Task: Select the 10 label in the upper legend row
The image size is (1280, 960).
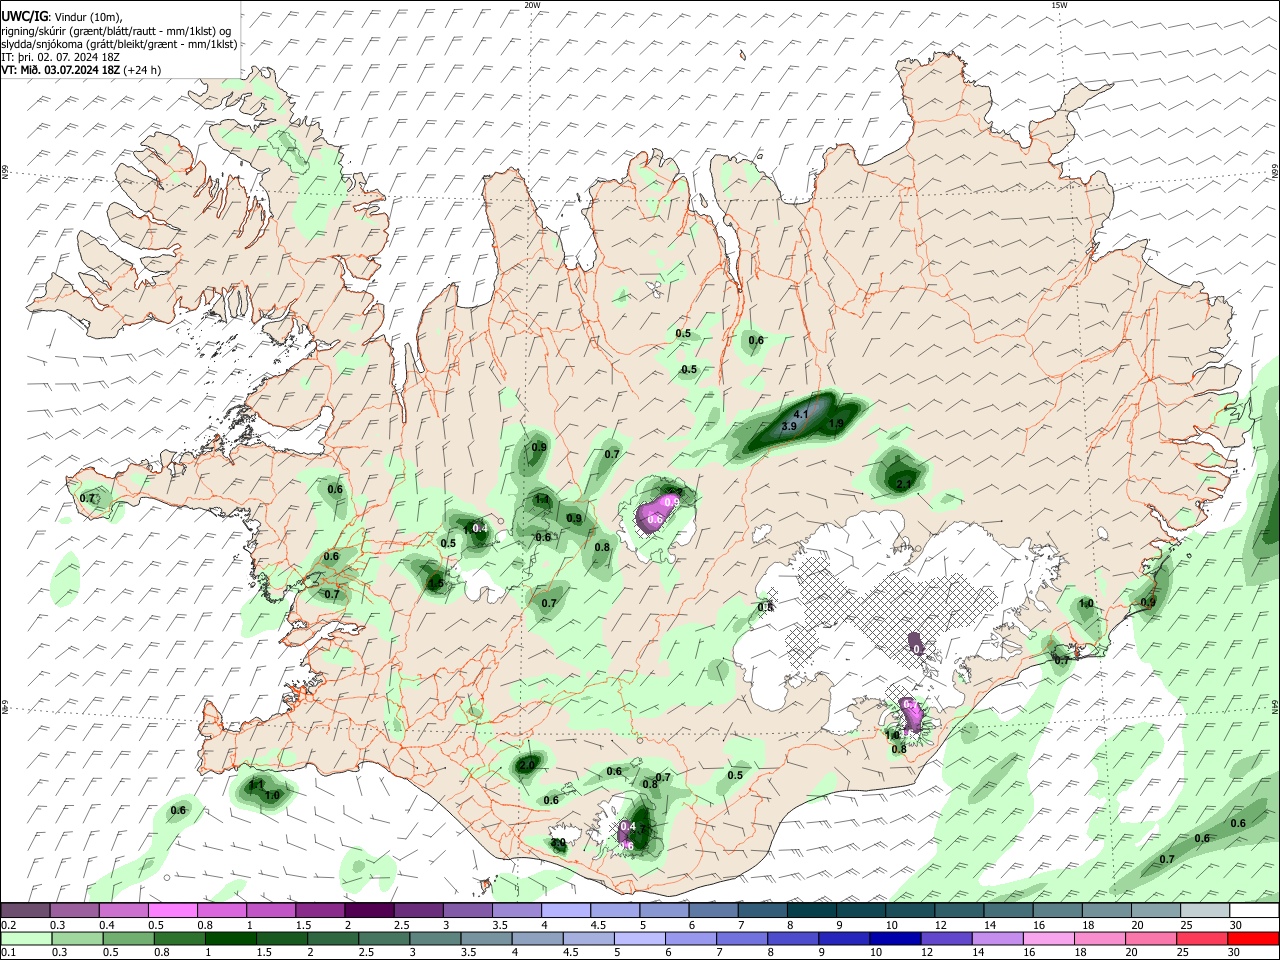Action: pos(892,925)
